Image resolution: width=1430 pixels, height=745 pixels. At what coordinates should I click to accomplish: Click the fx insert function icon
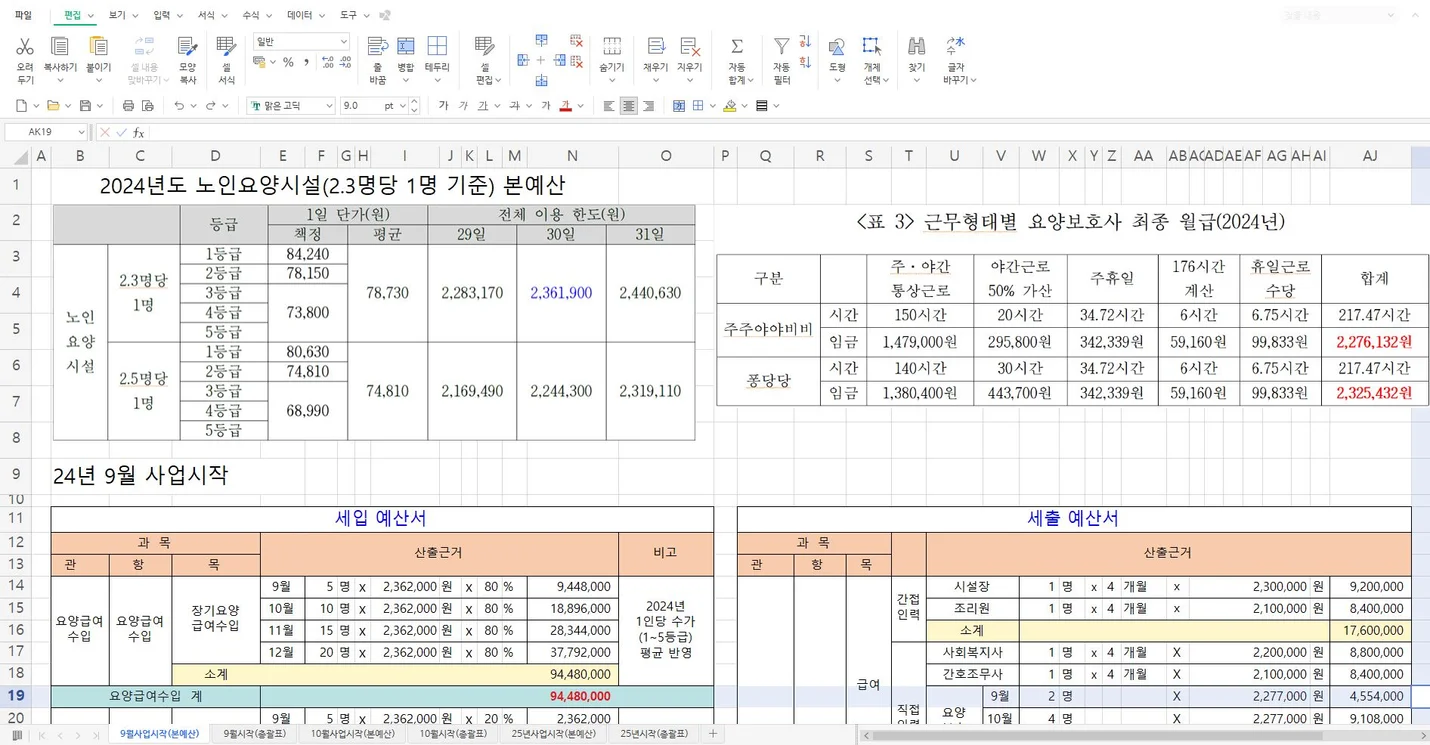pyautogui.click(x=139, y=132)
